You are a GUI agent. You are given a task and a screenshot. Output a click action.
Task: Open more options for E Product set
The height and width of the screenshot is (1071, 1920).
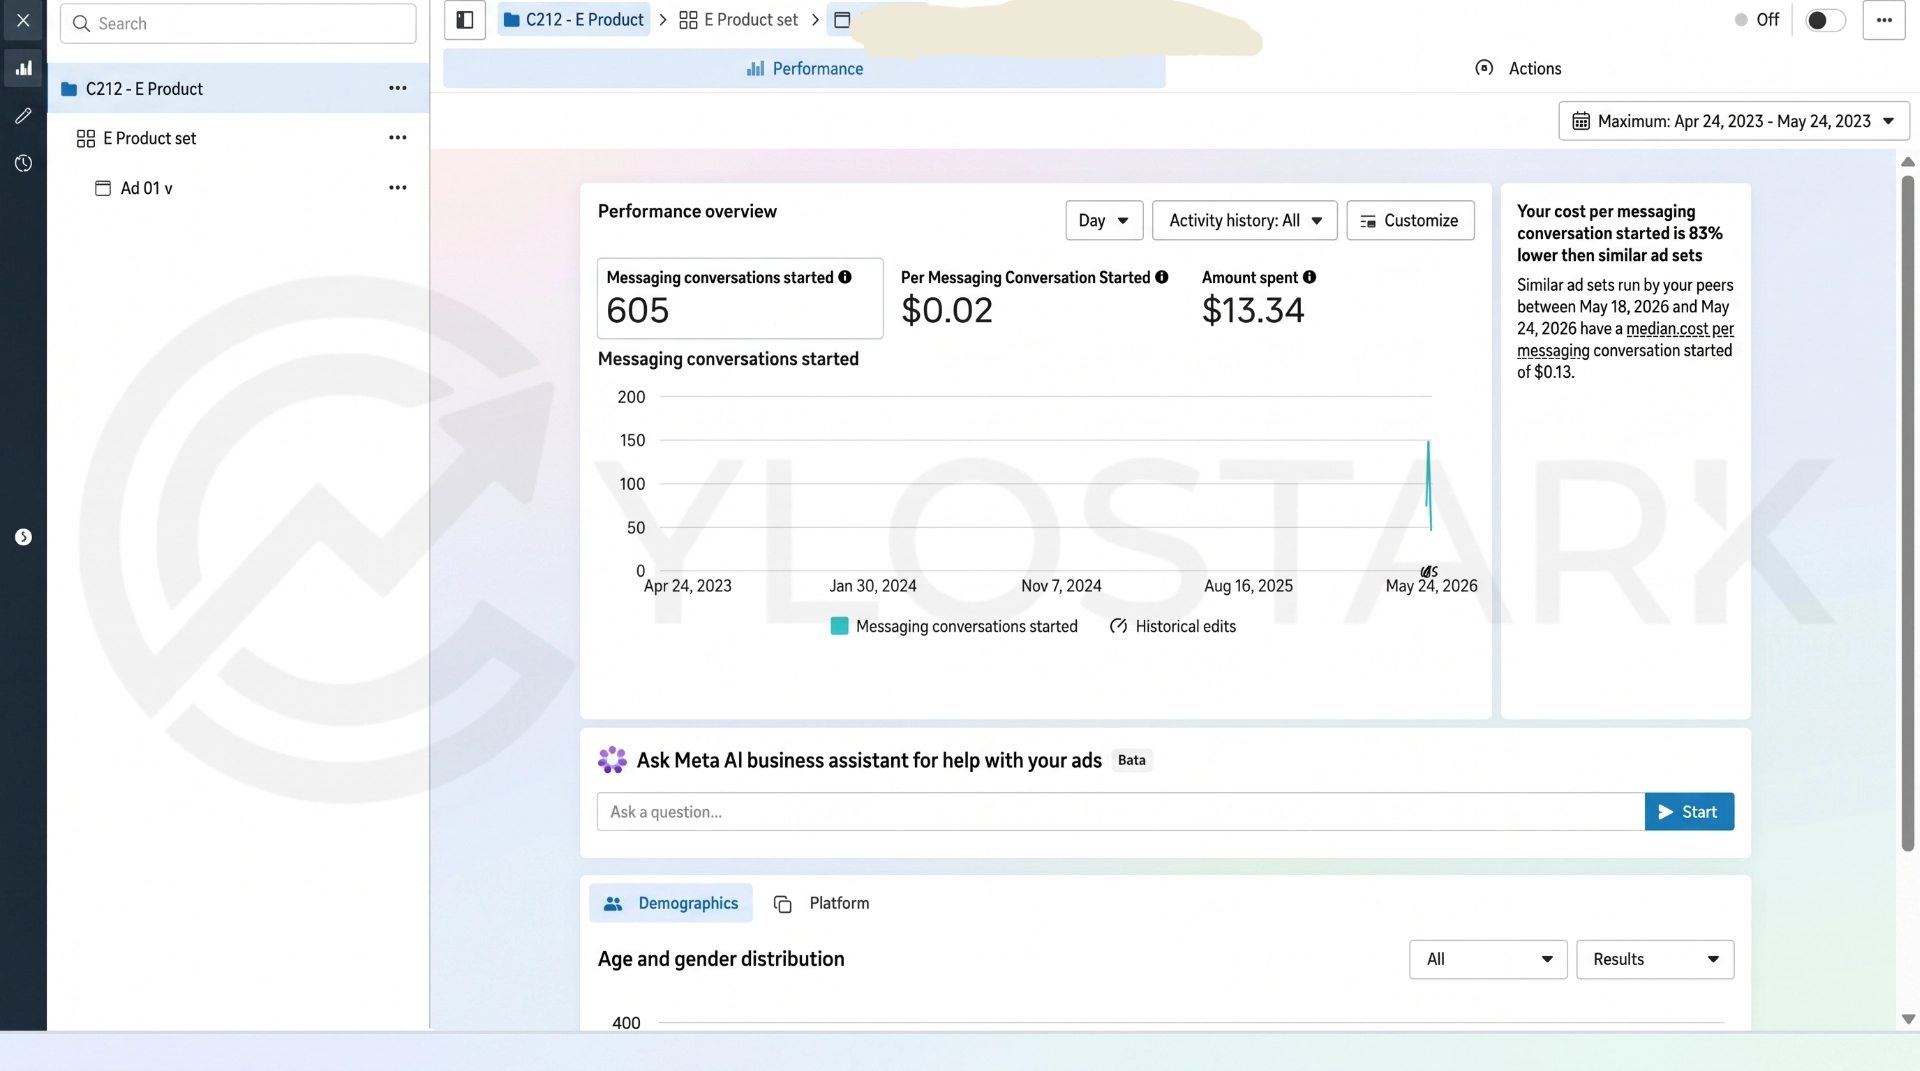398,138
